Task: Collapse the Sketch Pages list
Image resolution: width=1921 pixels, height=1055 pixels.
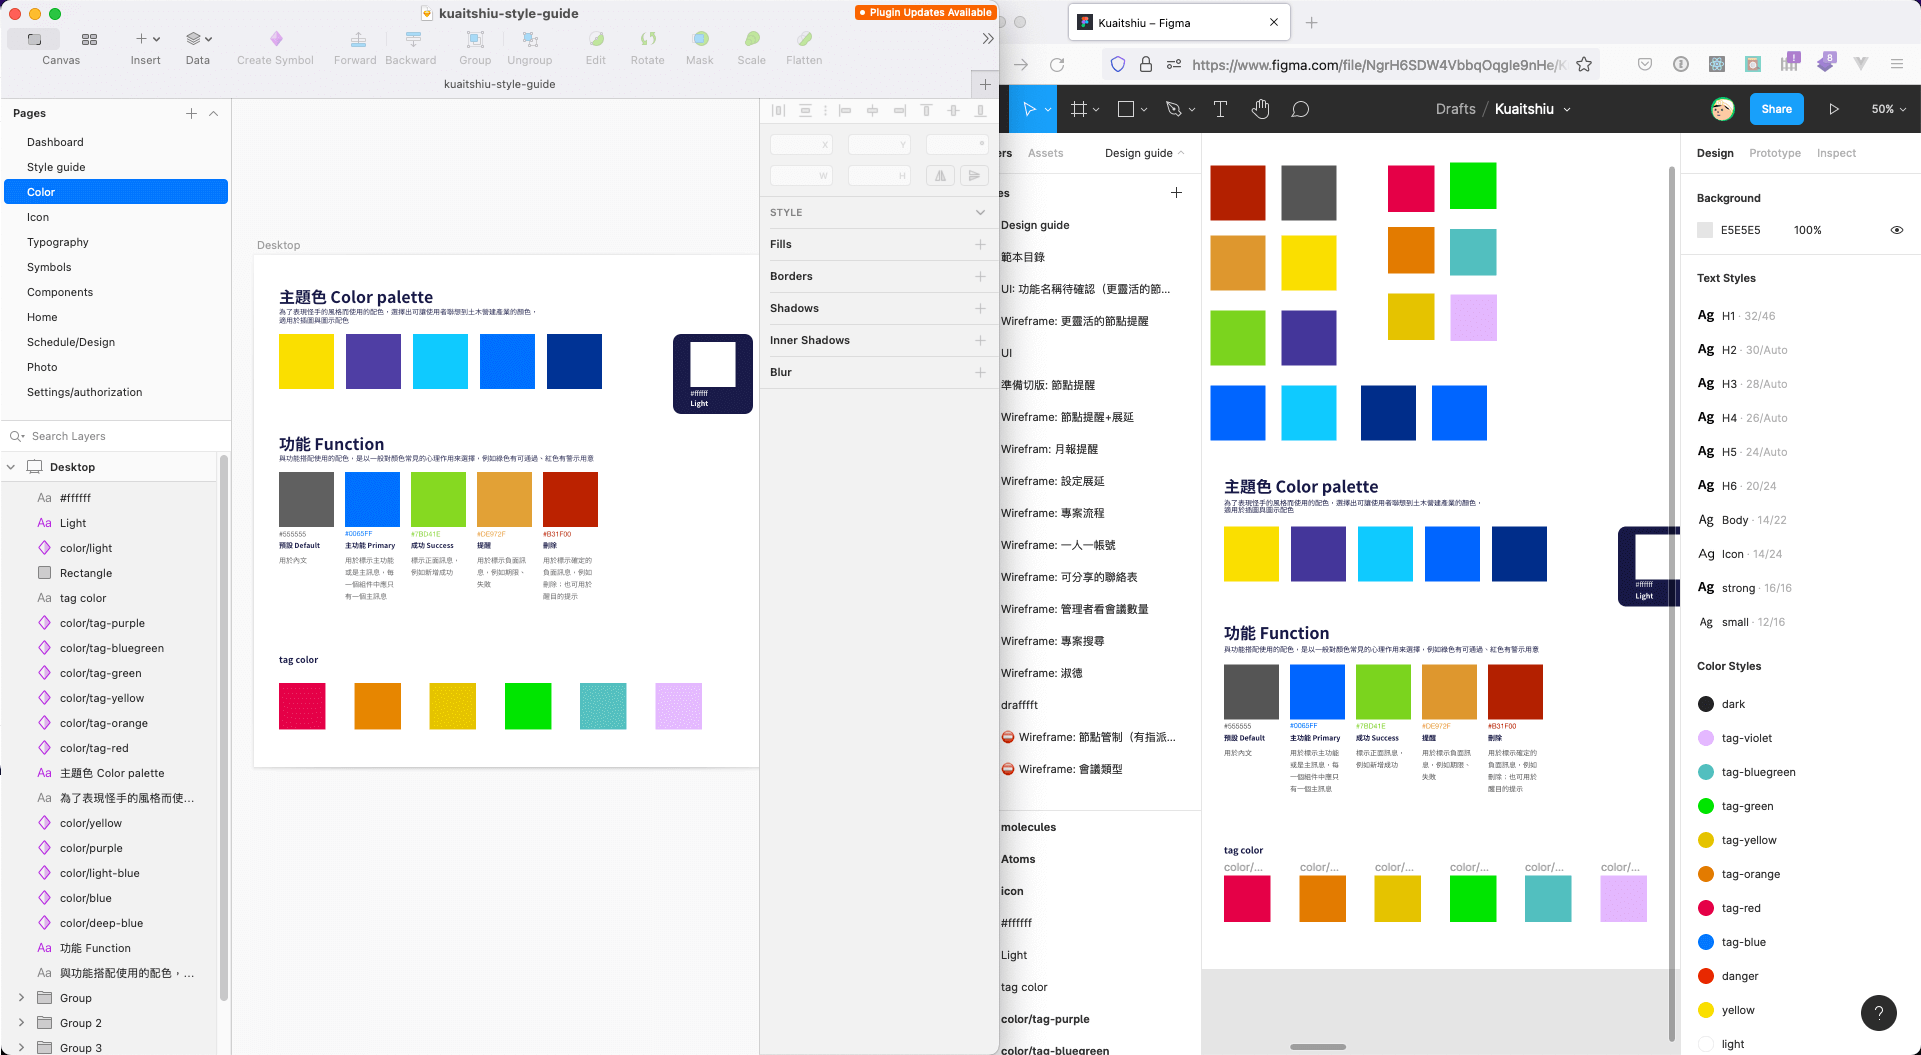Action: (x=213, y=113)
